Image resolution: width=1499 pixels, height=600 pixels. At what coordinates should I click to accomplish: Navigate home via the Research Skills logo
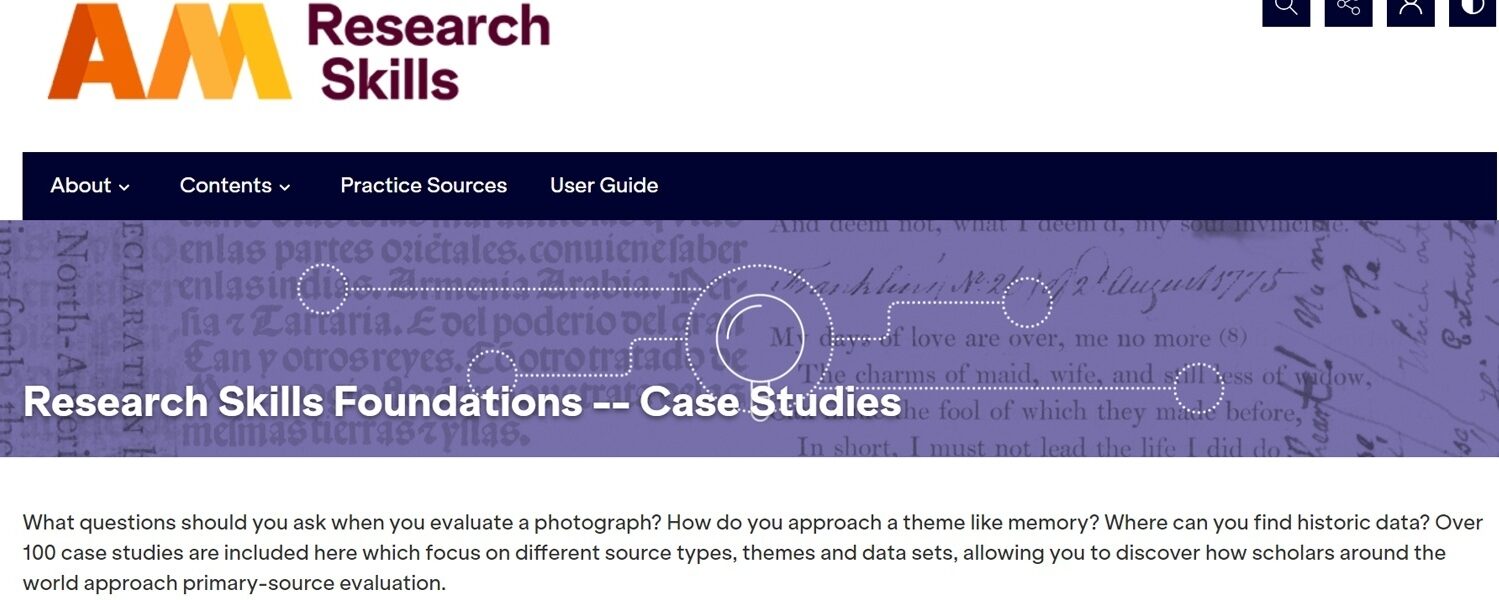point(428,50)
